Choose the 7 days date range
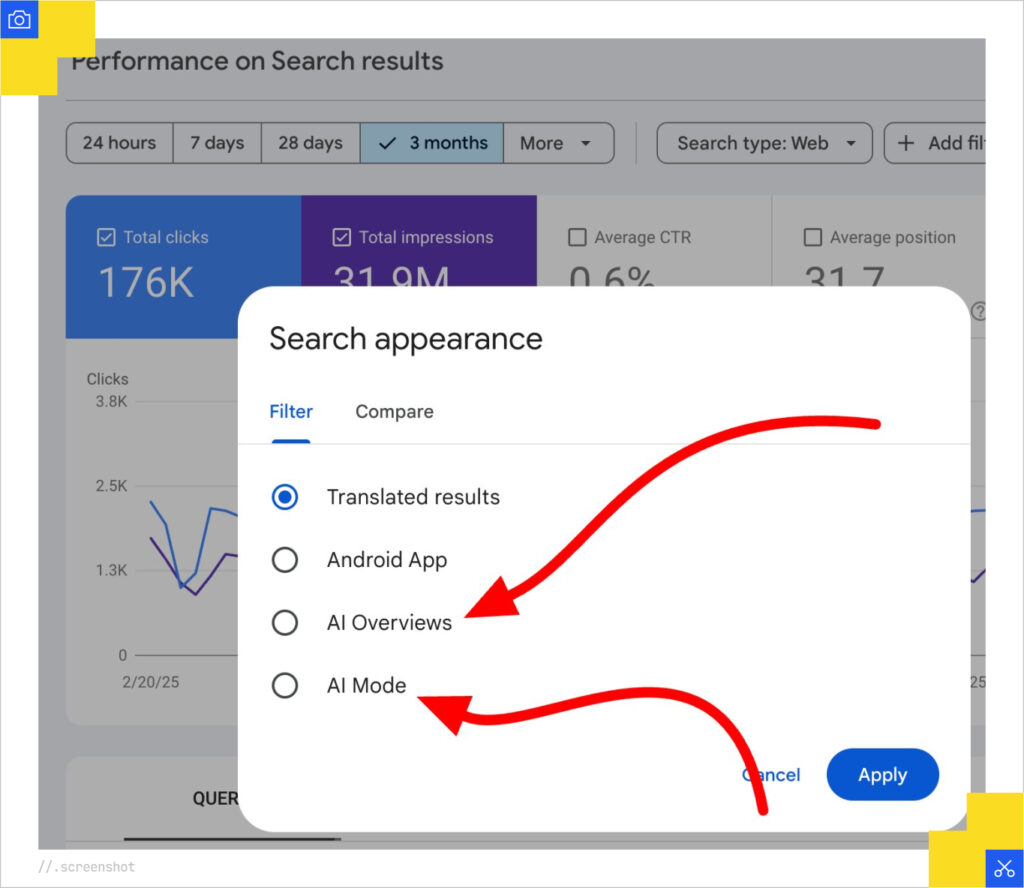 click(x=217, y=143)
